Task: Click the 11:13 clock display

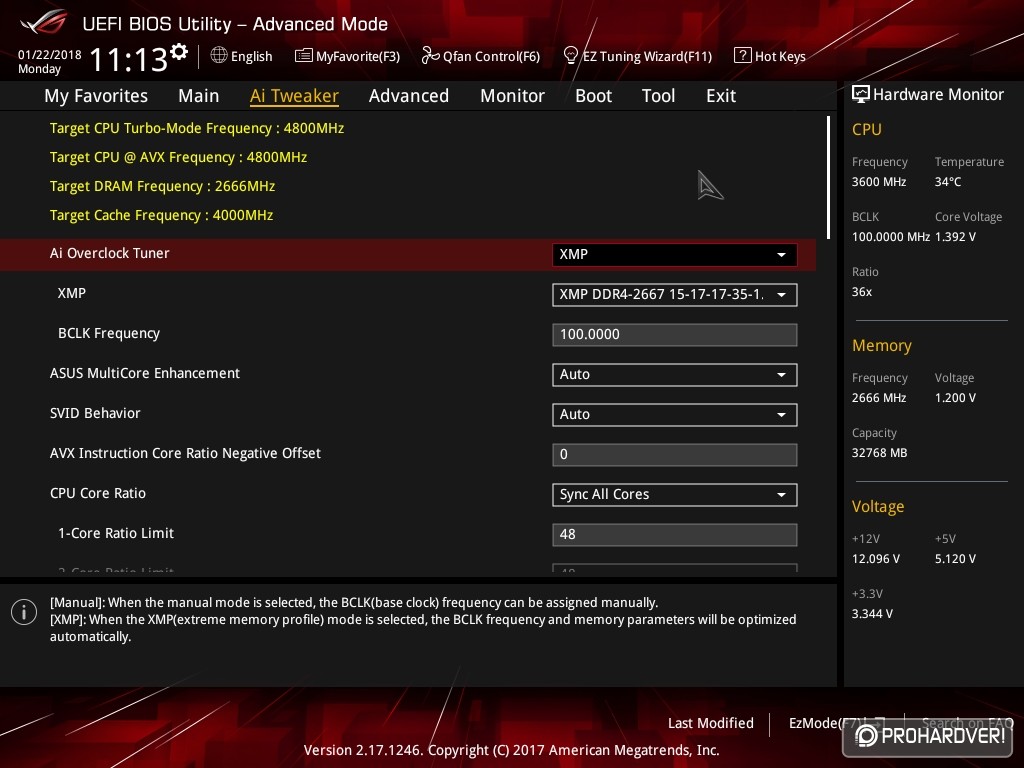Action: [129, 59]
